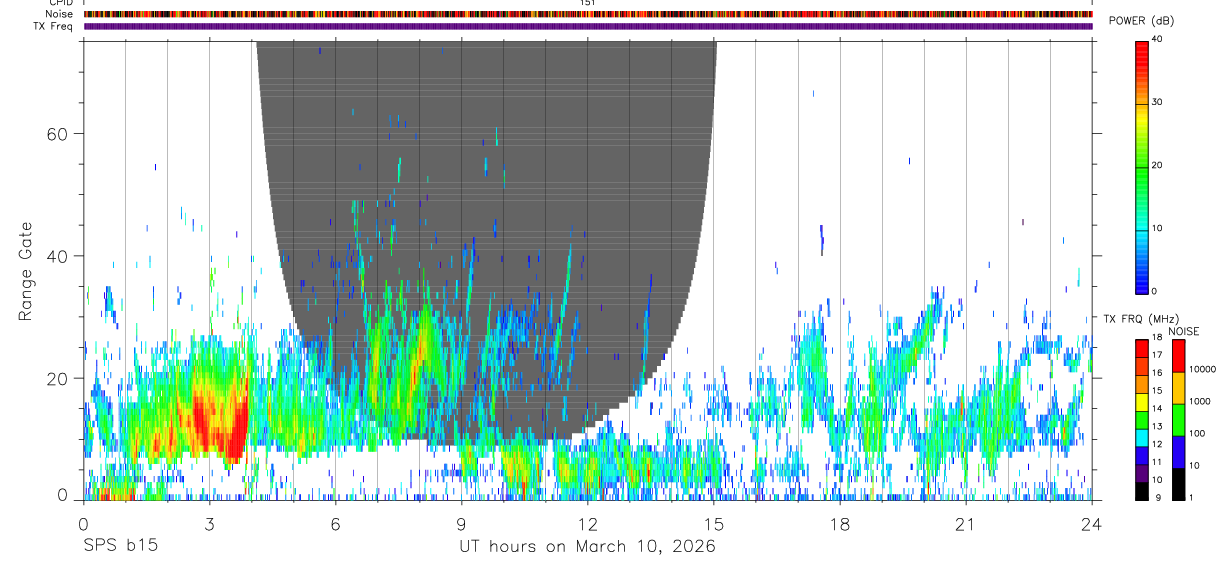Click the 'POWER (dB)' colorbar title
1228x567 pixels.
1141,21
